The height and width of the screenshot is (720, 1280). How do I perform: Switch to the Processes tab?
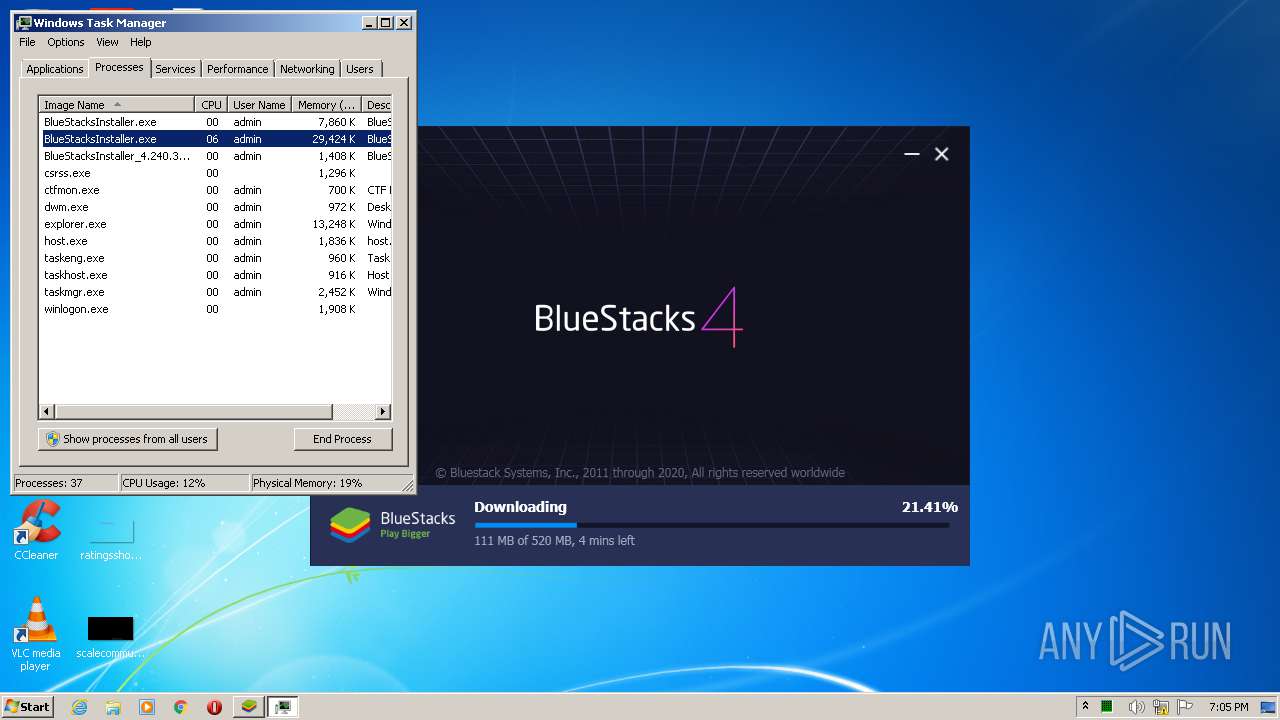[119, 67]
